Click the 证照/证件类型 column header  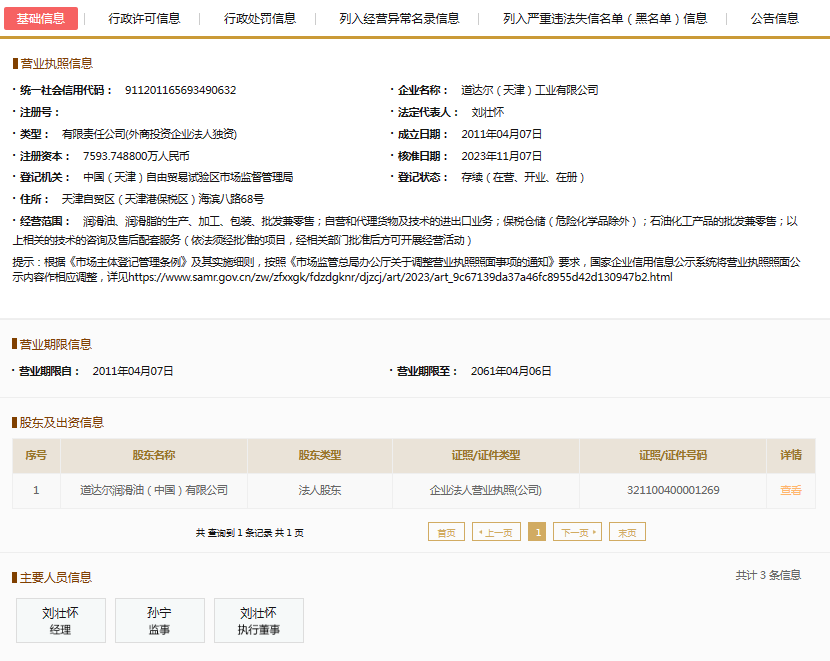click(486, 455)
